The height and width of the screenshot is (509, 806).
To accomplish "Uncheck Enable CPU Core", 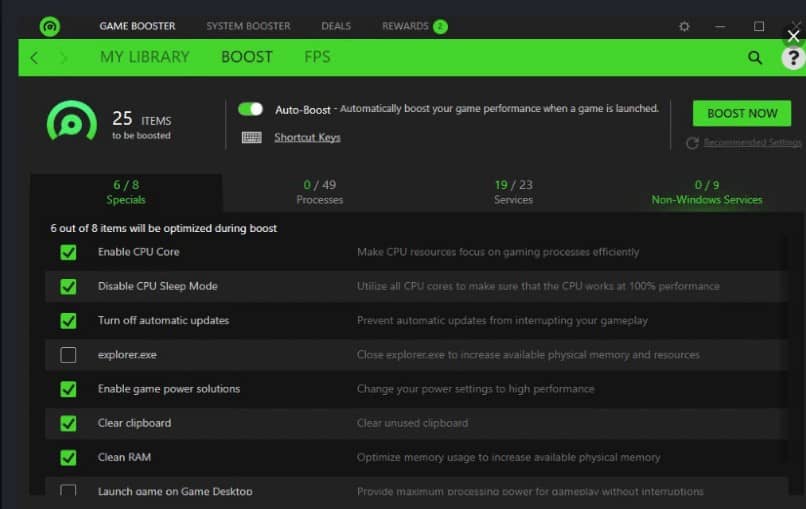I will pos(68,252).
